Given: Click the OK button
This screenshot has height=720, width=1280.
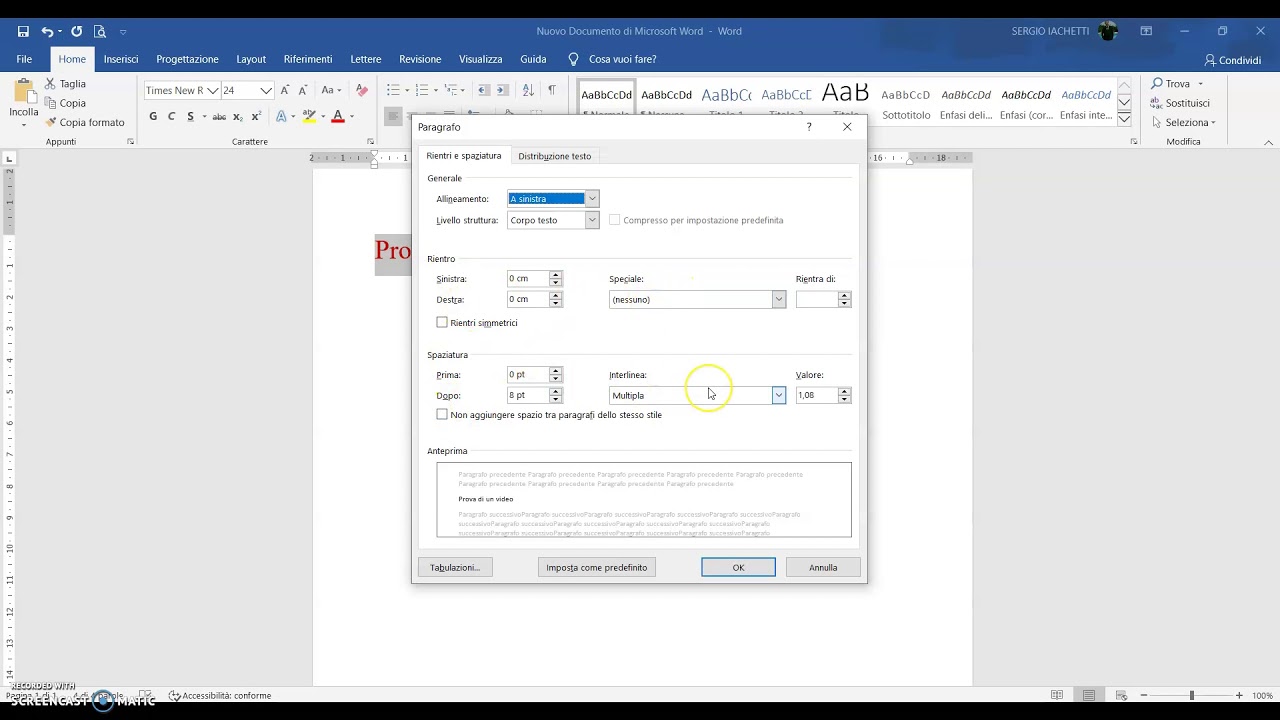Looking at the screenshot, I should click(x=738, y=567).
